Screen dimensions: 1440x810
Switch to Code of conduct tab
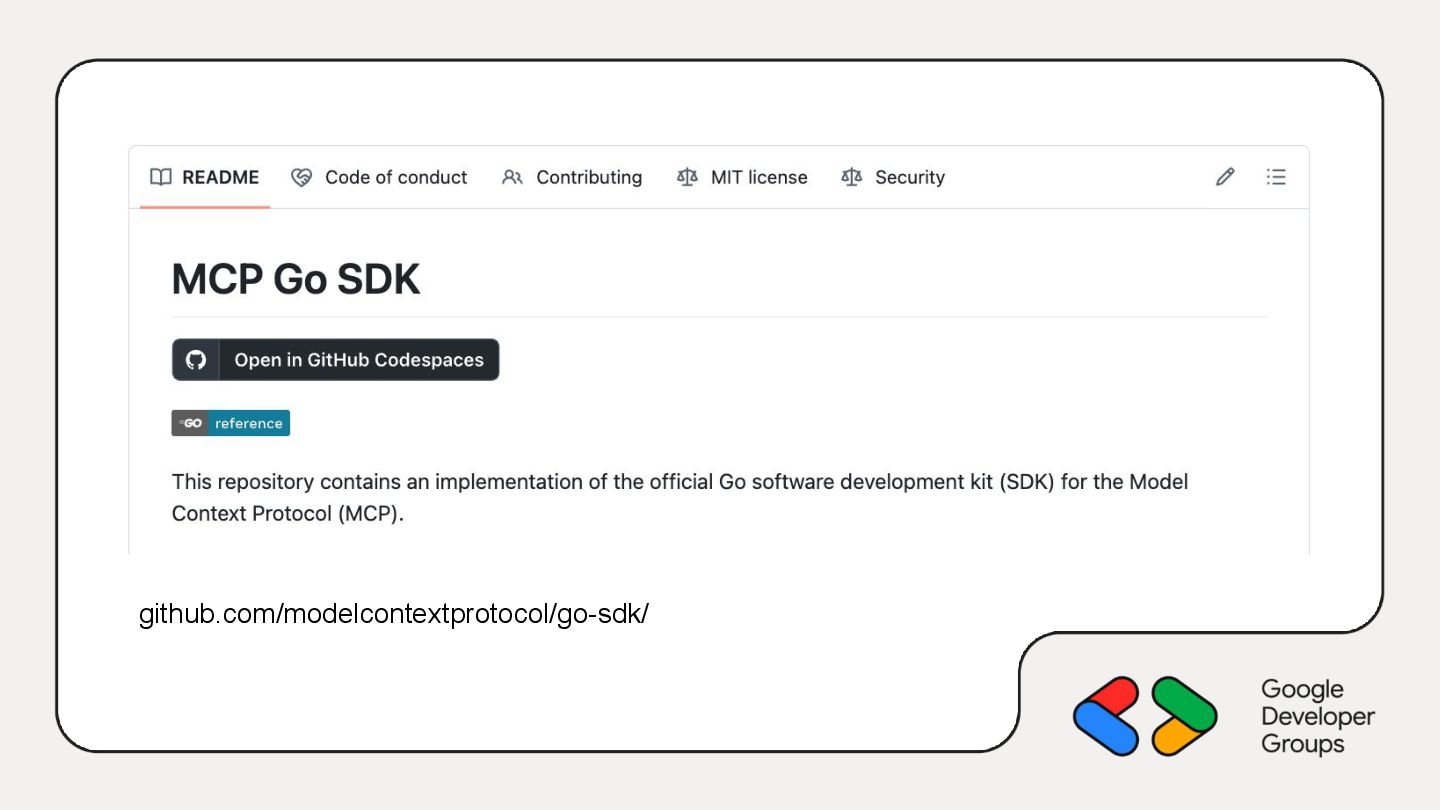(379, 177)
